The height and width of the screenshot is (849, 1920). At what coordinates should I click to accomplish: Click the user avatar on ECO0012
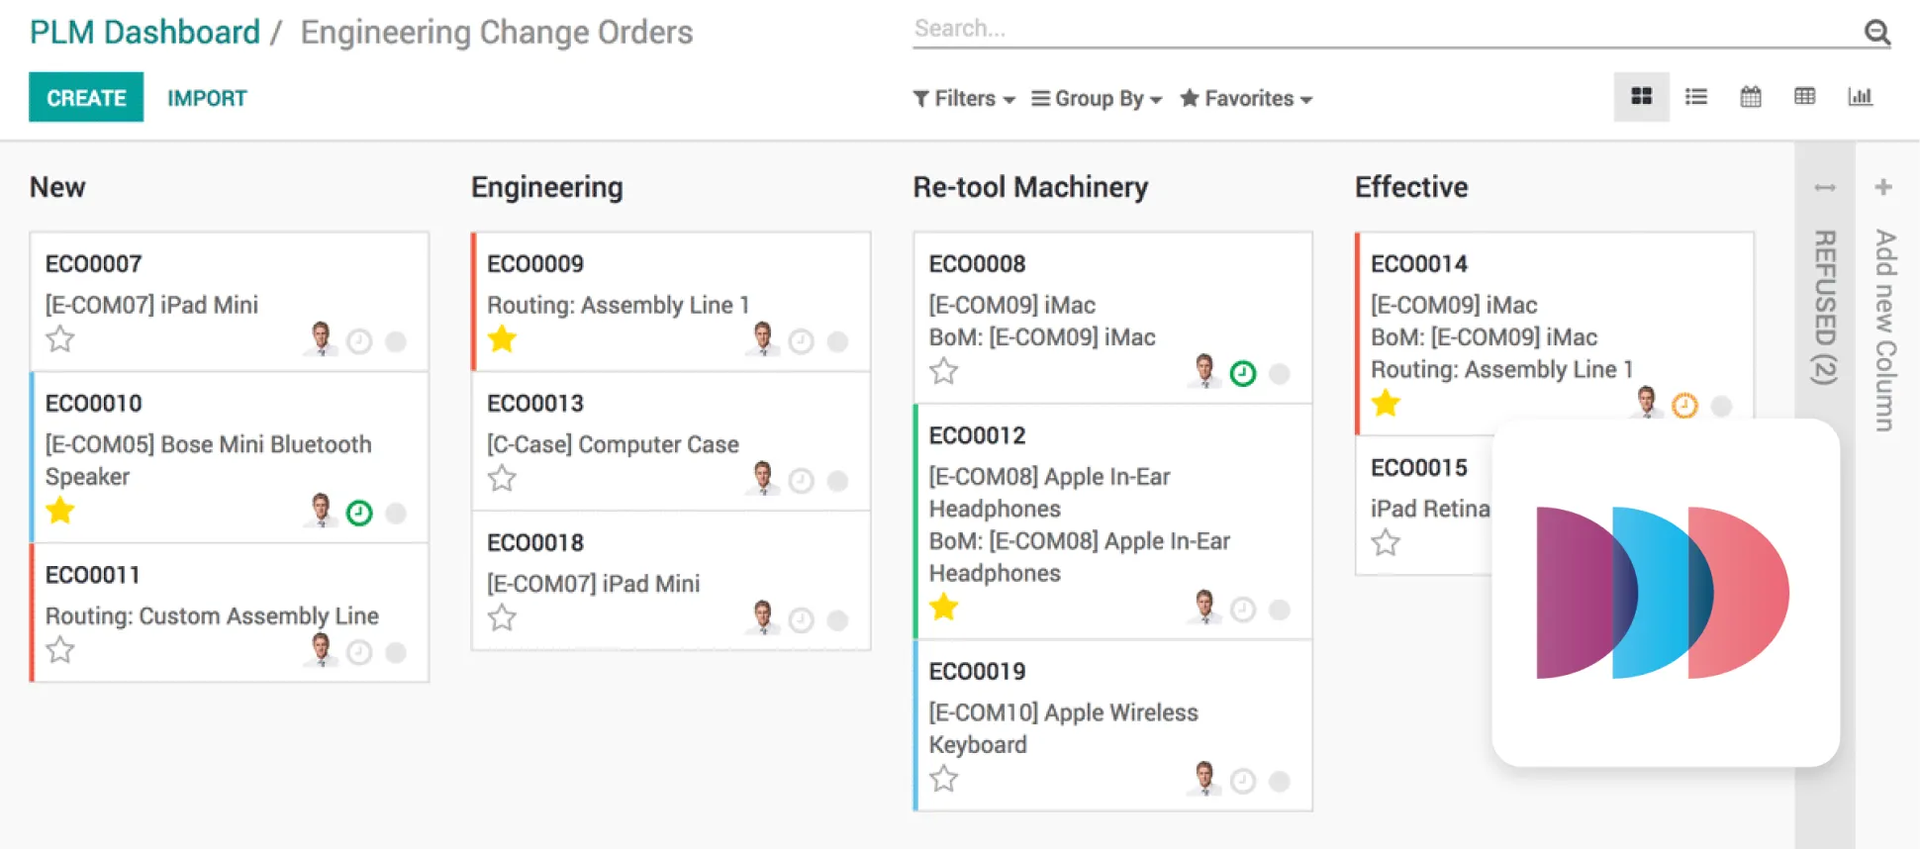[1205, 607]
